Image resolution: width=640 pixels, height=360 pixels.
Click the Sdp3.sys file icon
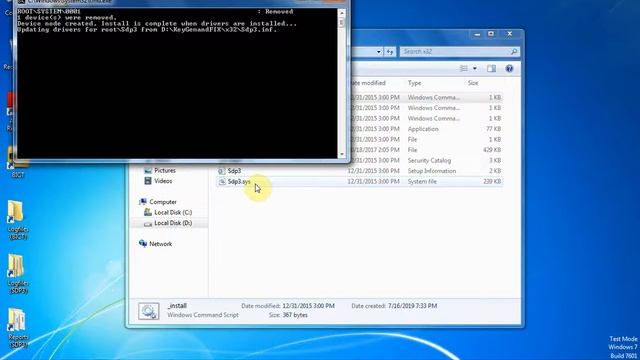pyautogui.click(x=222, y=182)
